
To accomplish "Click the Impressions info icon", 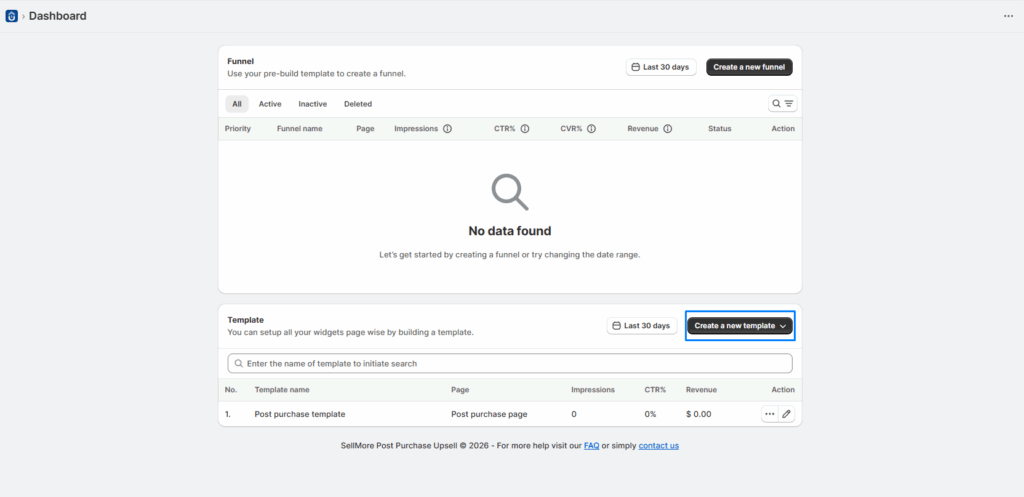I will coord(447,129).
